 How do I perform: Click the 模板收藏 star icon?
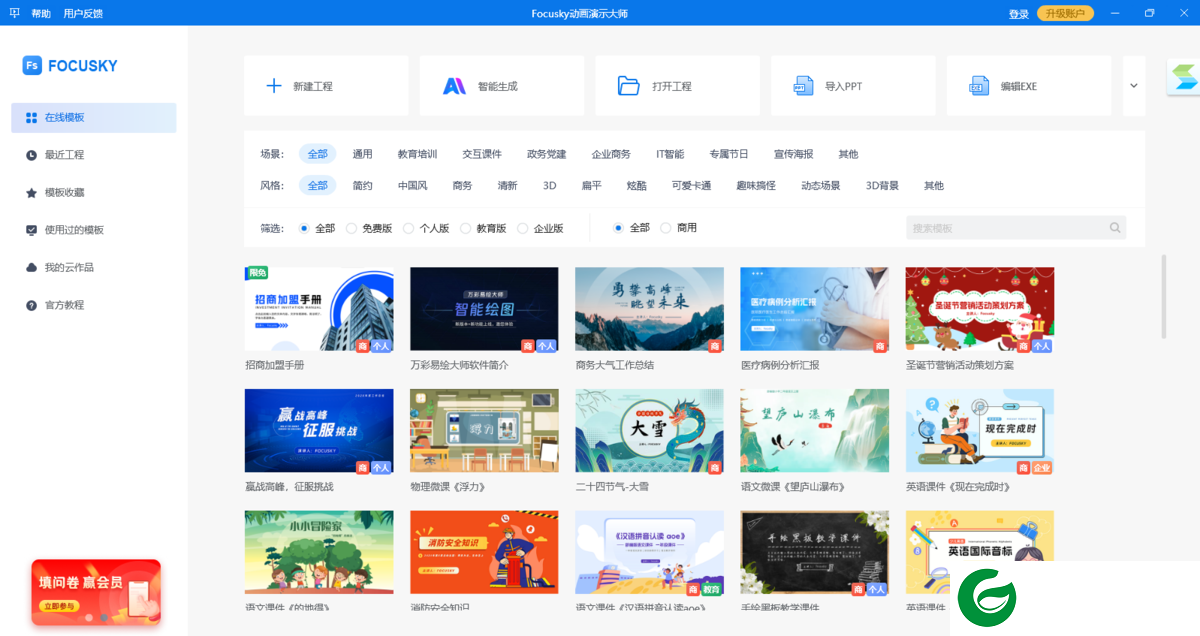[x=32, y=192]
